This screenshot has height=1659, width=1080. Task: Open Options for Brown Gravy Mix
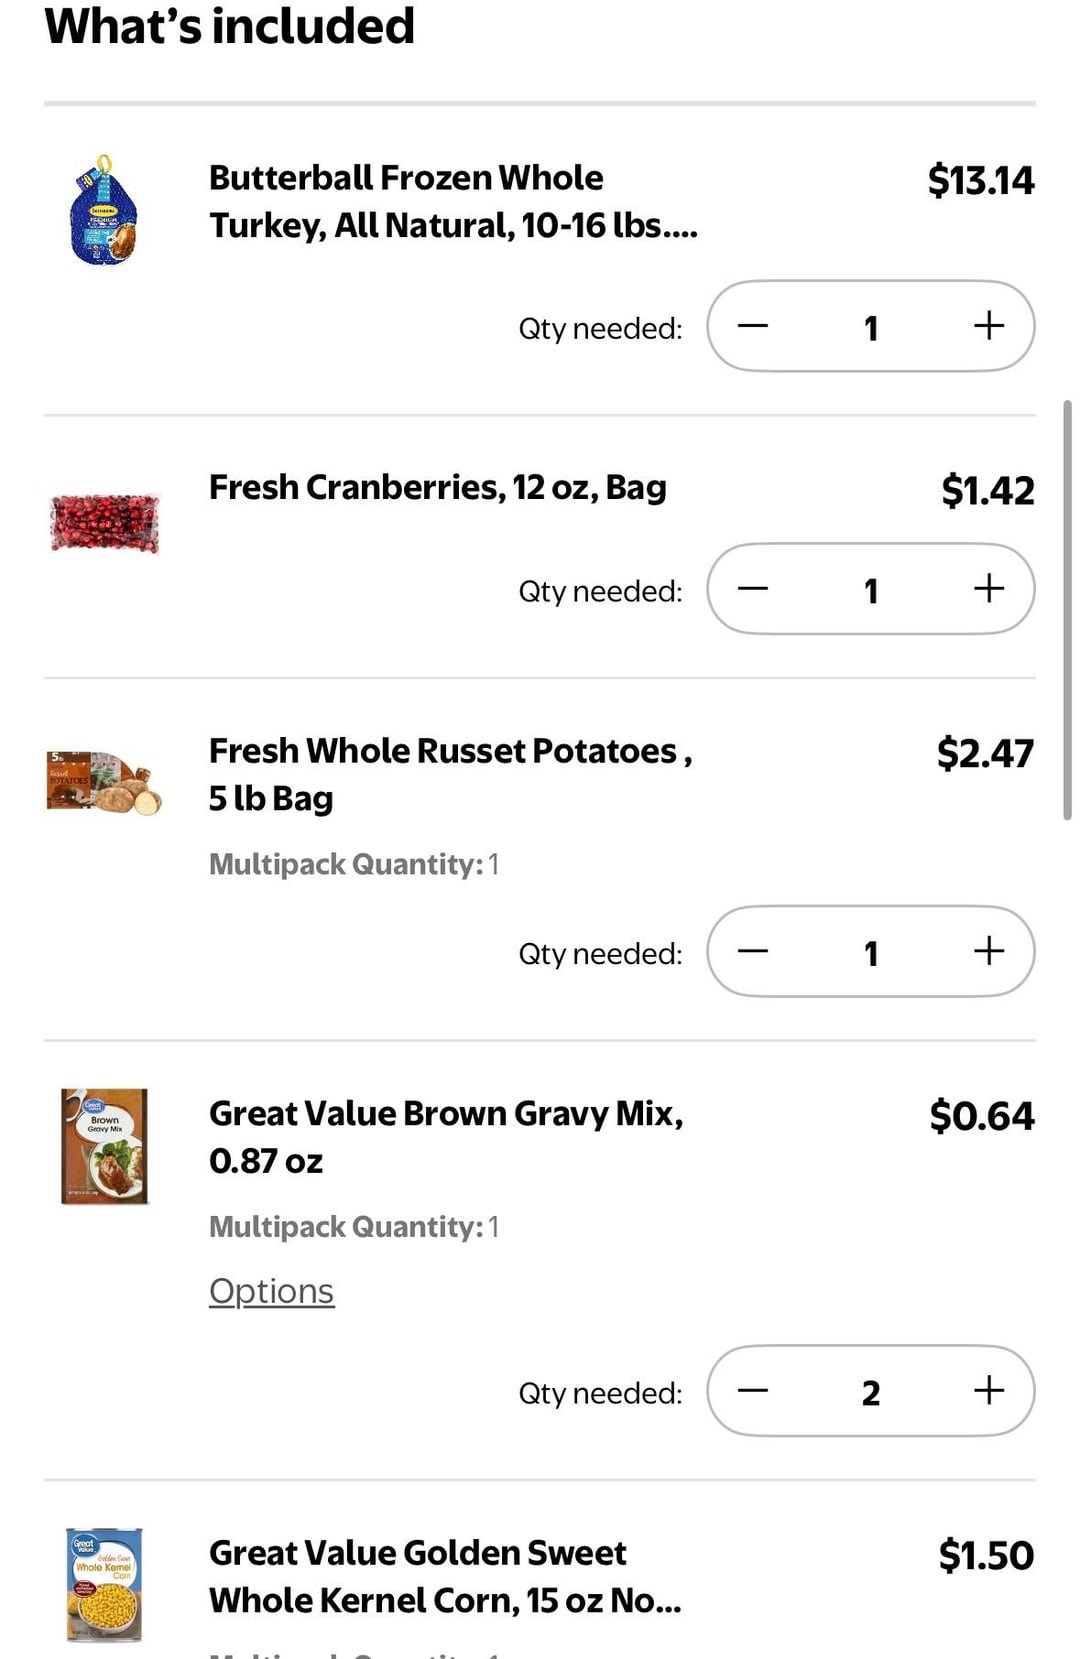(271, 1291)
